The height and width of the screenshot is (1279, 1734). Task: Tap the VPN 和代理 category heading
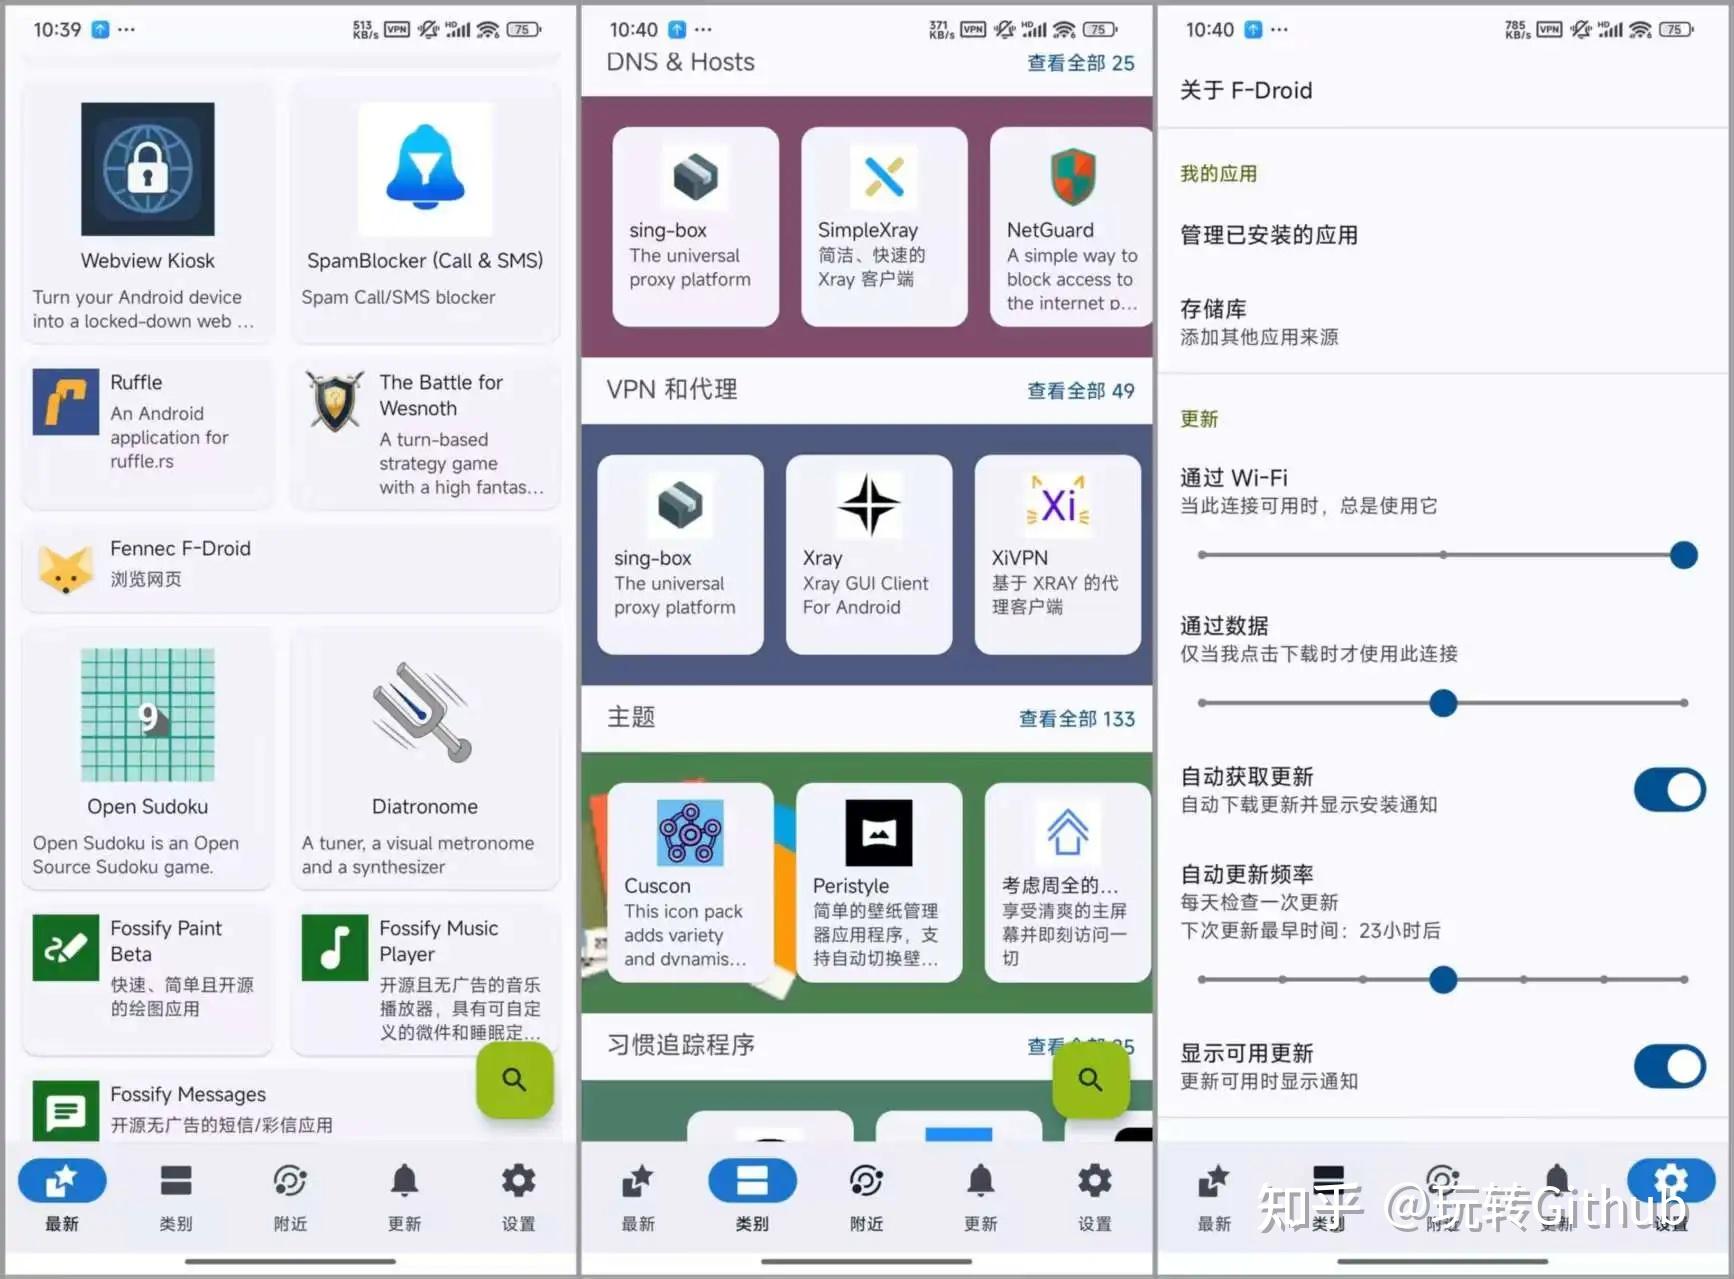[672, 390]
